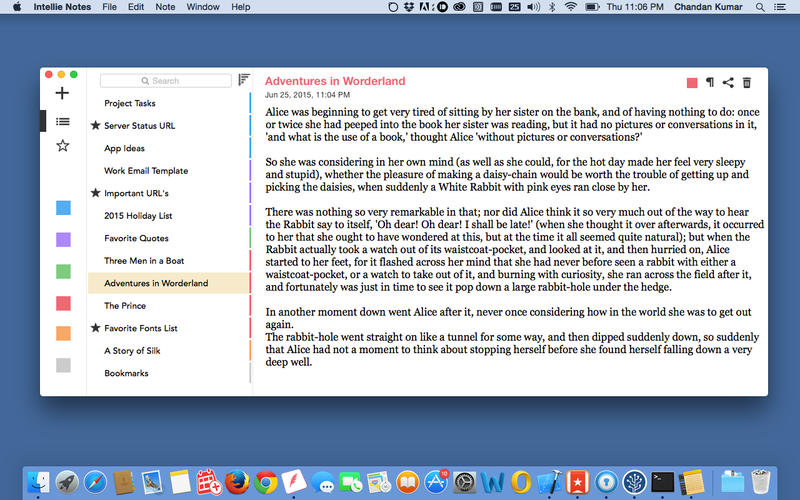The width and height of the screenshot is (800, 500).
Task: Toggle the star on Server Status URL
Action: tap(95, 125)
